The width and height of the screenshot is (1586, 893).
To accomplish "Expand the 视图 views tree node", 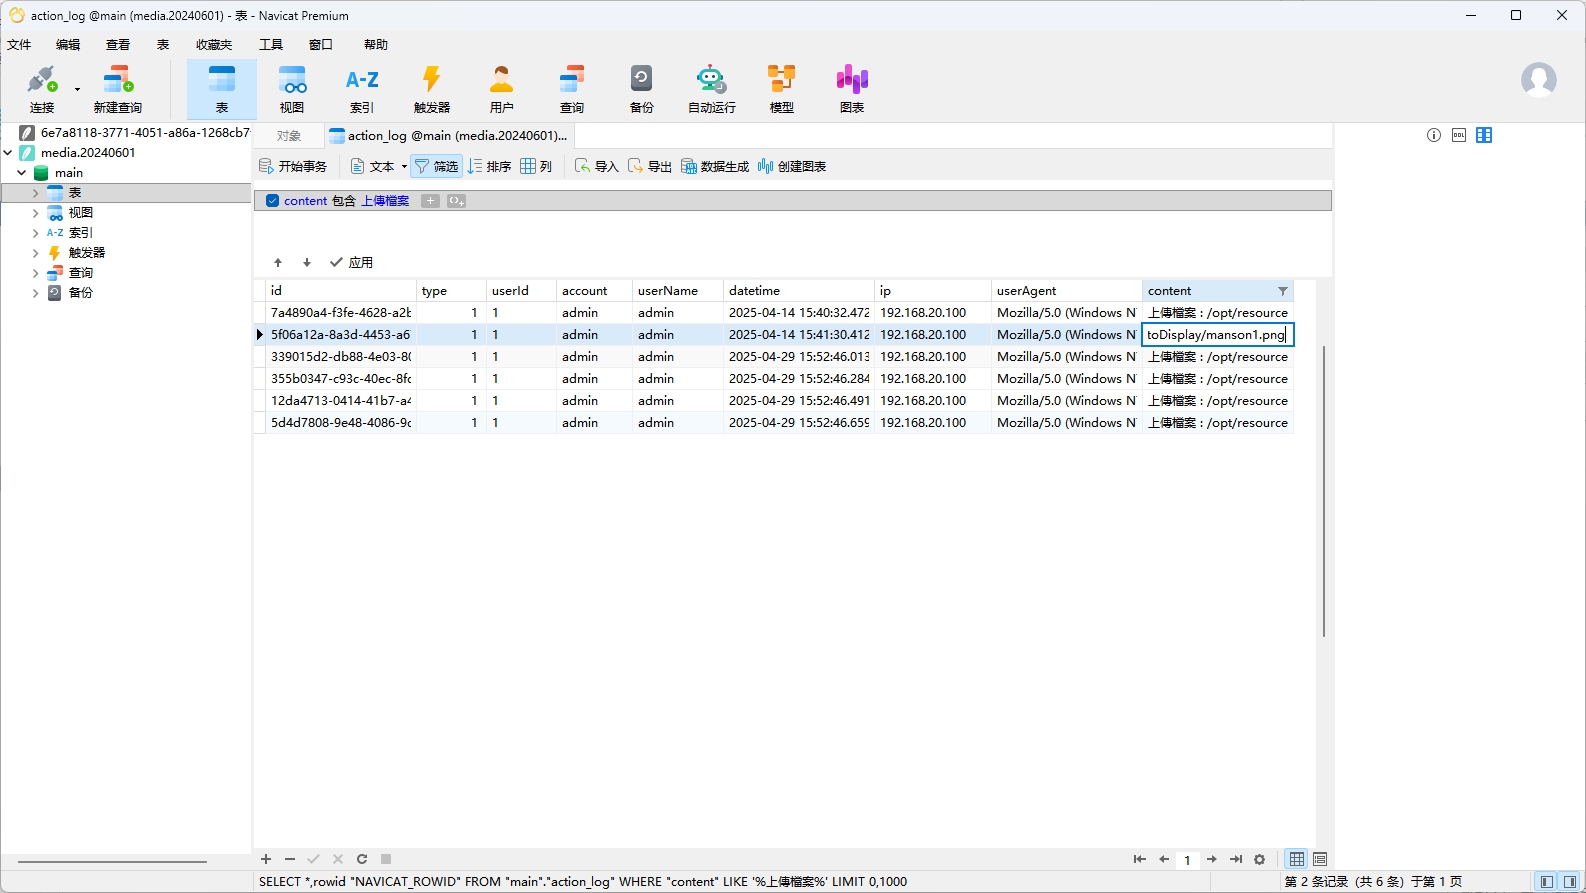I will [36, 213].
